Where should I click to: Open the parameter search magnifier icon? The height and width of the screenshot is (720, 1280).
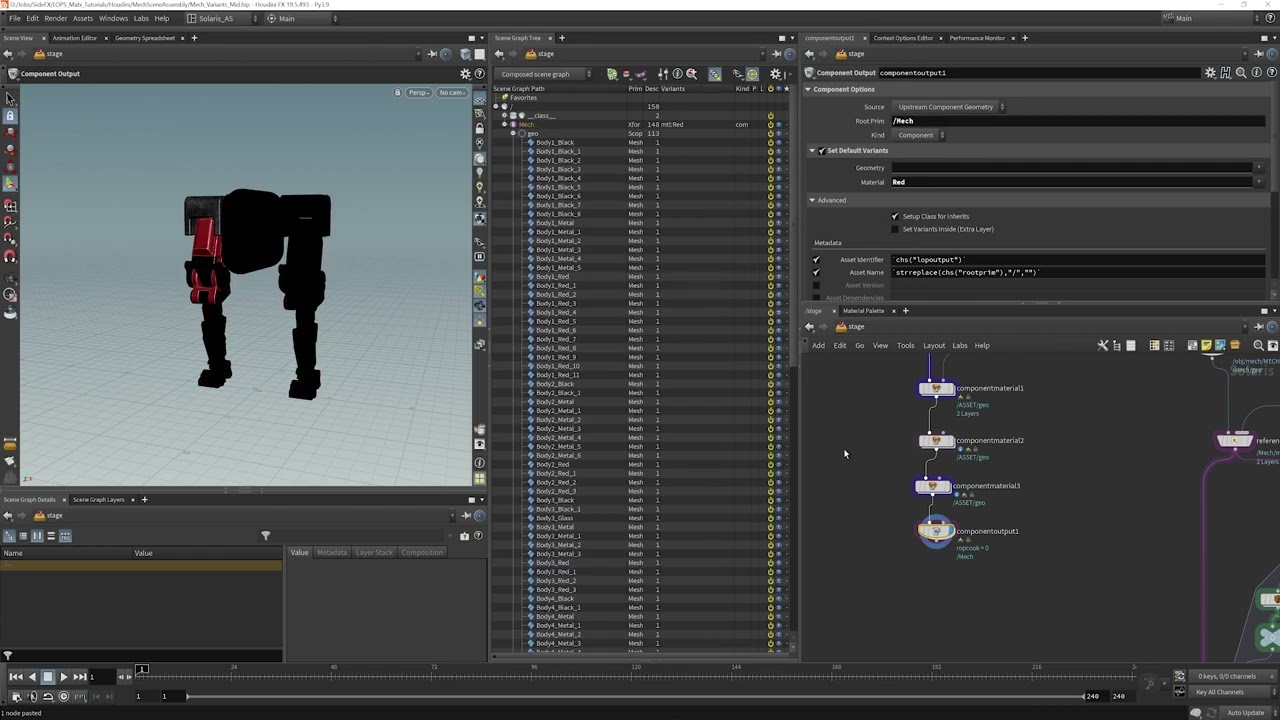point(1240,73)
